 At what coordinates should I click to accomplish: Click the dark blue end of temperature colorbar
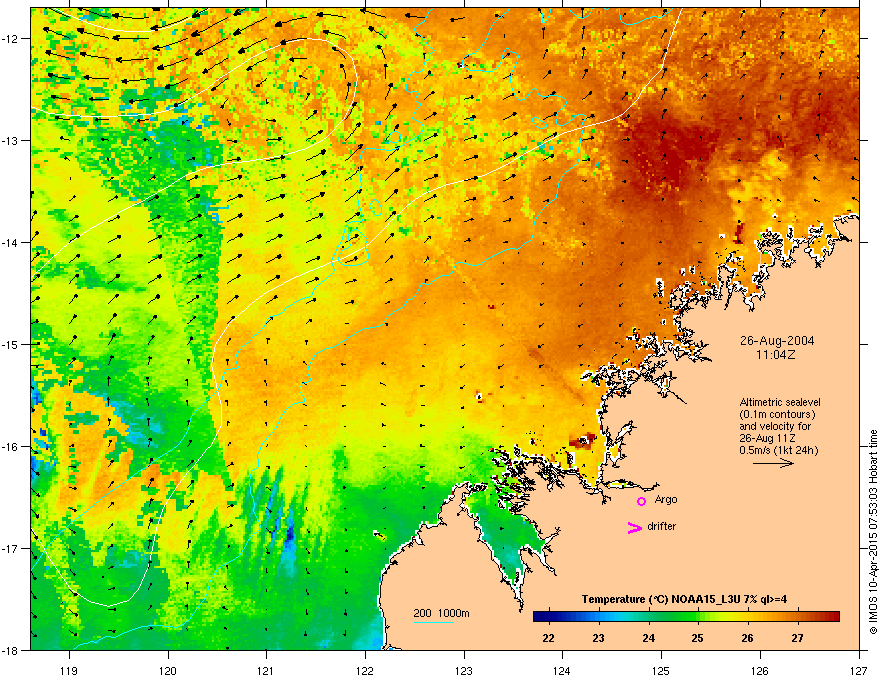coord(540,617)
